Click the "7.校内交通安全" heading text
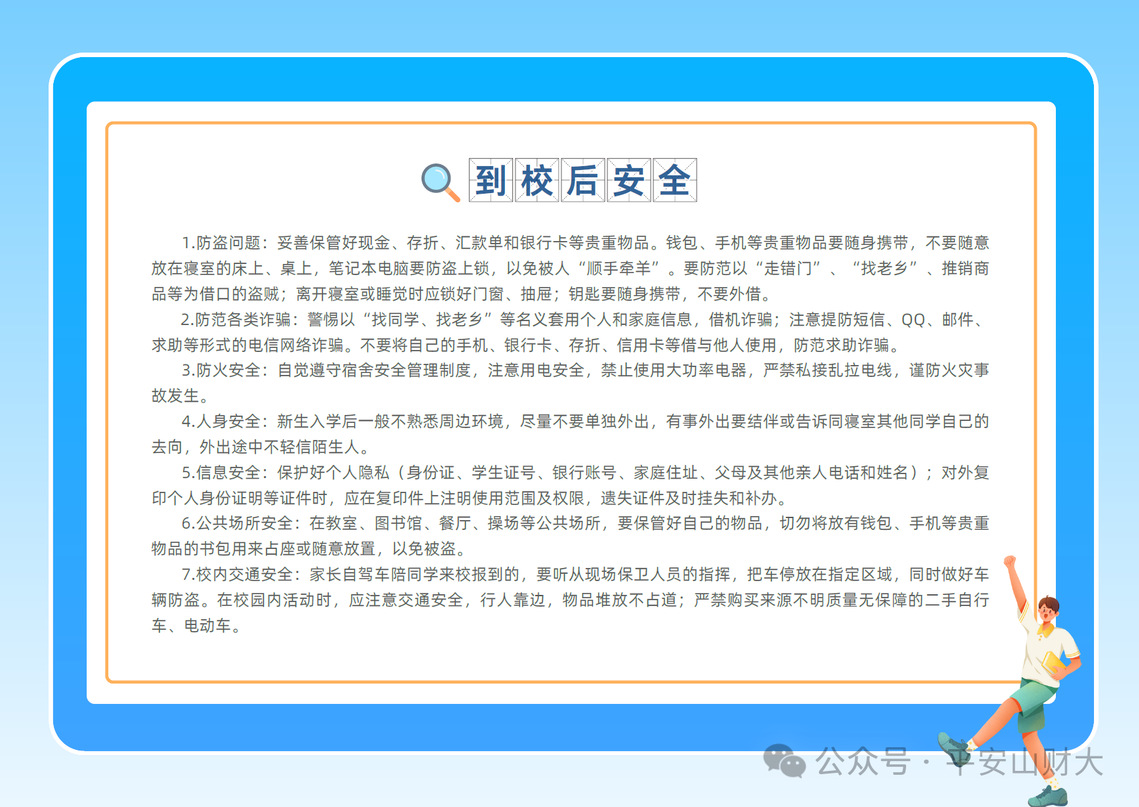Viewport: 1139px width, 807px height. [235, 574]
